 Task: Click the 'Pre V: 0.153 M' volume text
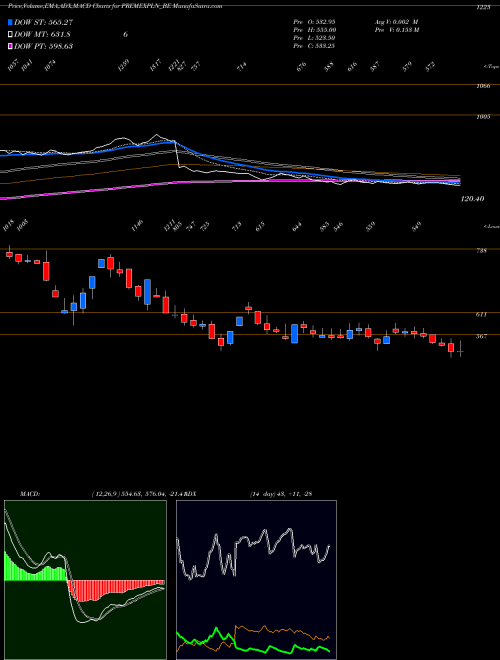click(x=397, y=30)
